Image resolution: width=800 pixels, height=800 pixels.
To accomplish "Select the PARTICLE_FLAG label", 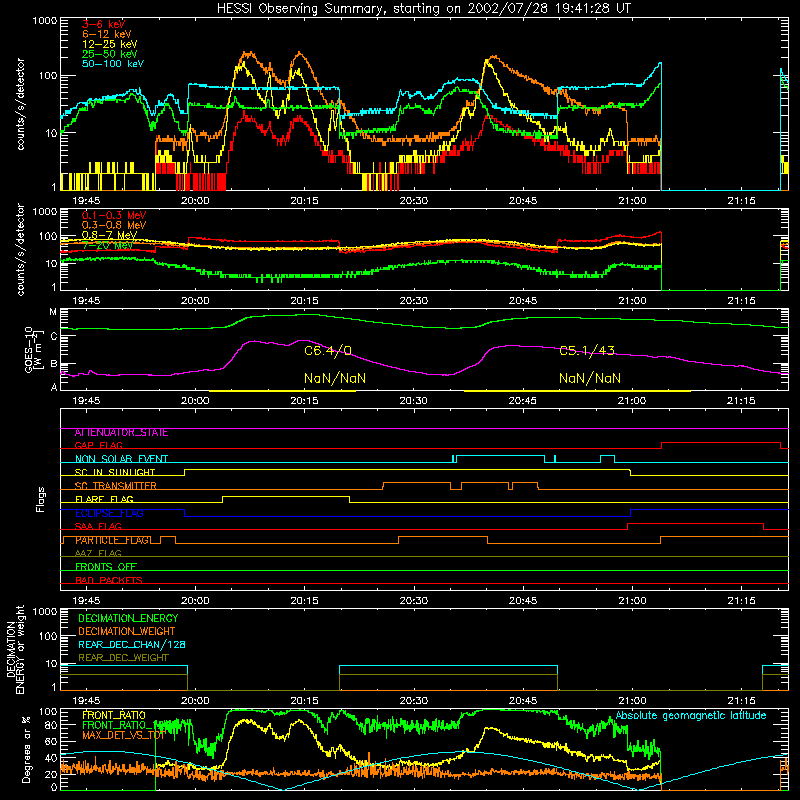I will point(113,540).
